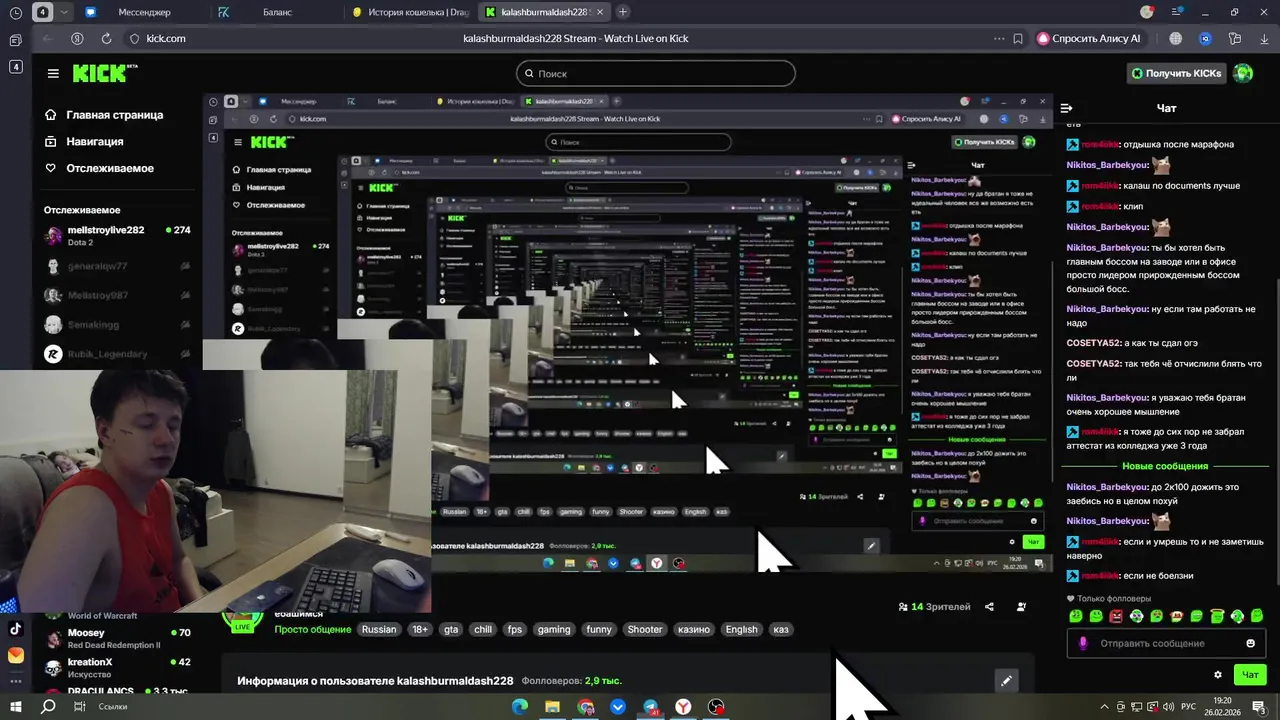Click the fps stream tag

[x=515, y=629]
